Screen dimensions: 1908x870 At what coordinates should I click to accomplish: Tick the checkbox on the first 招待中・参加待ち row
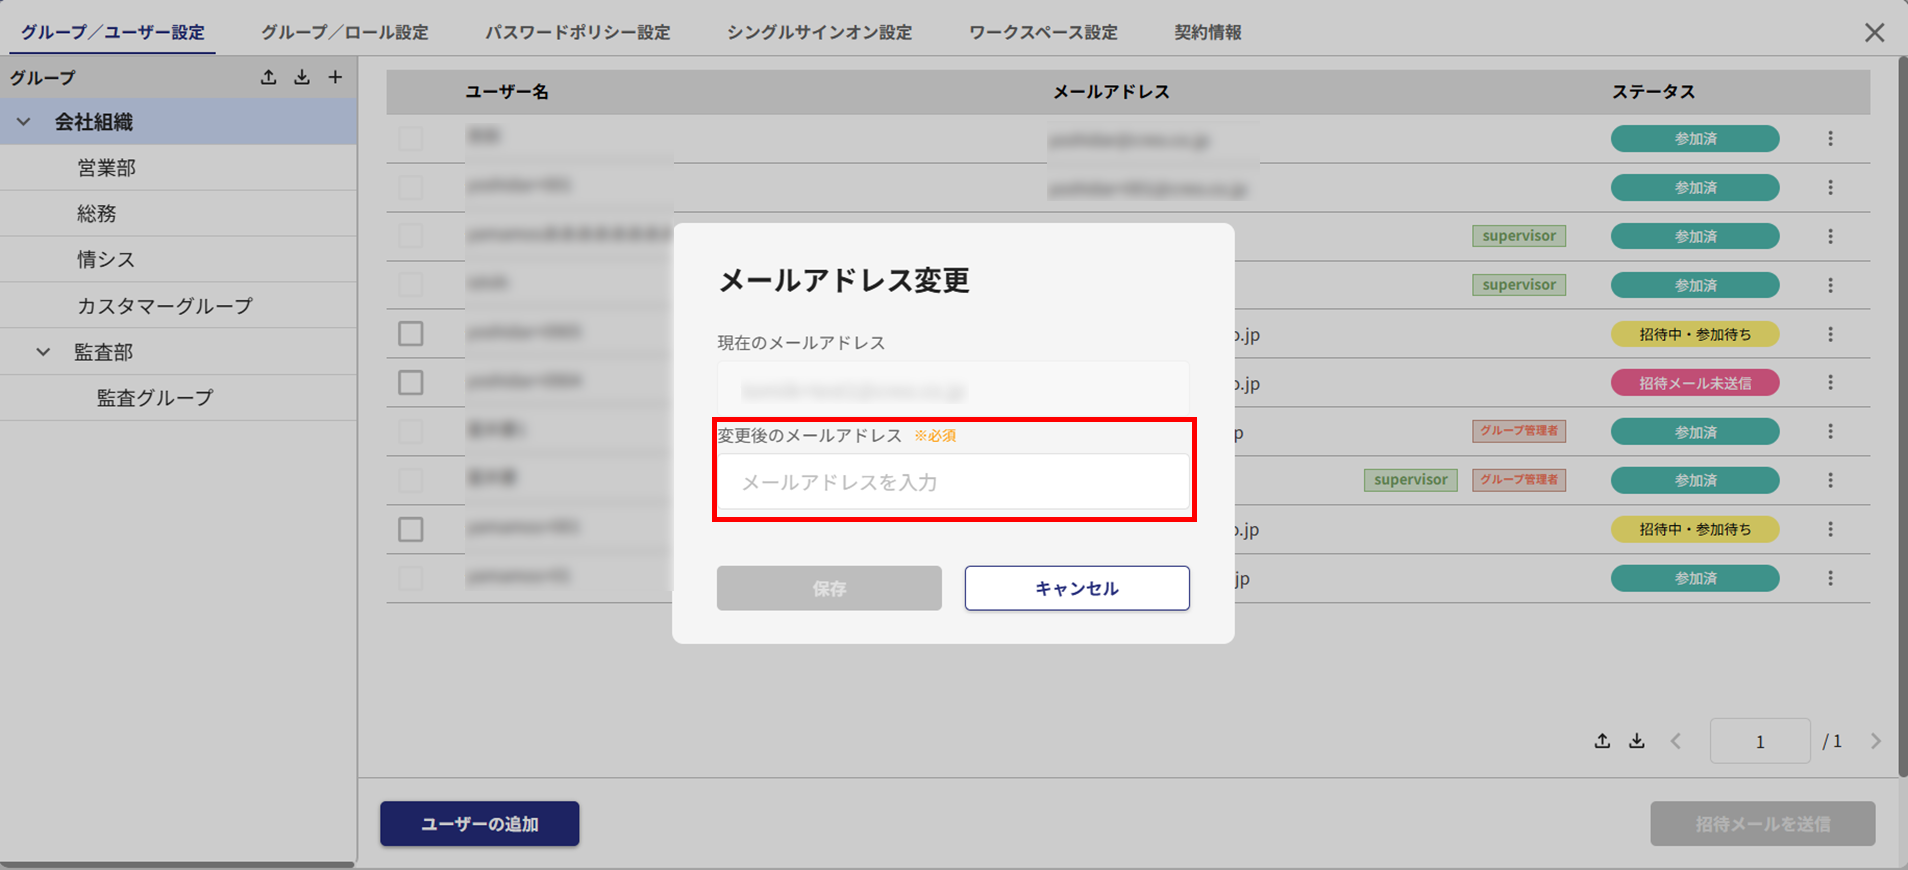(x=411, y=334)
